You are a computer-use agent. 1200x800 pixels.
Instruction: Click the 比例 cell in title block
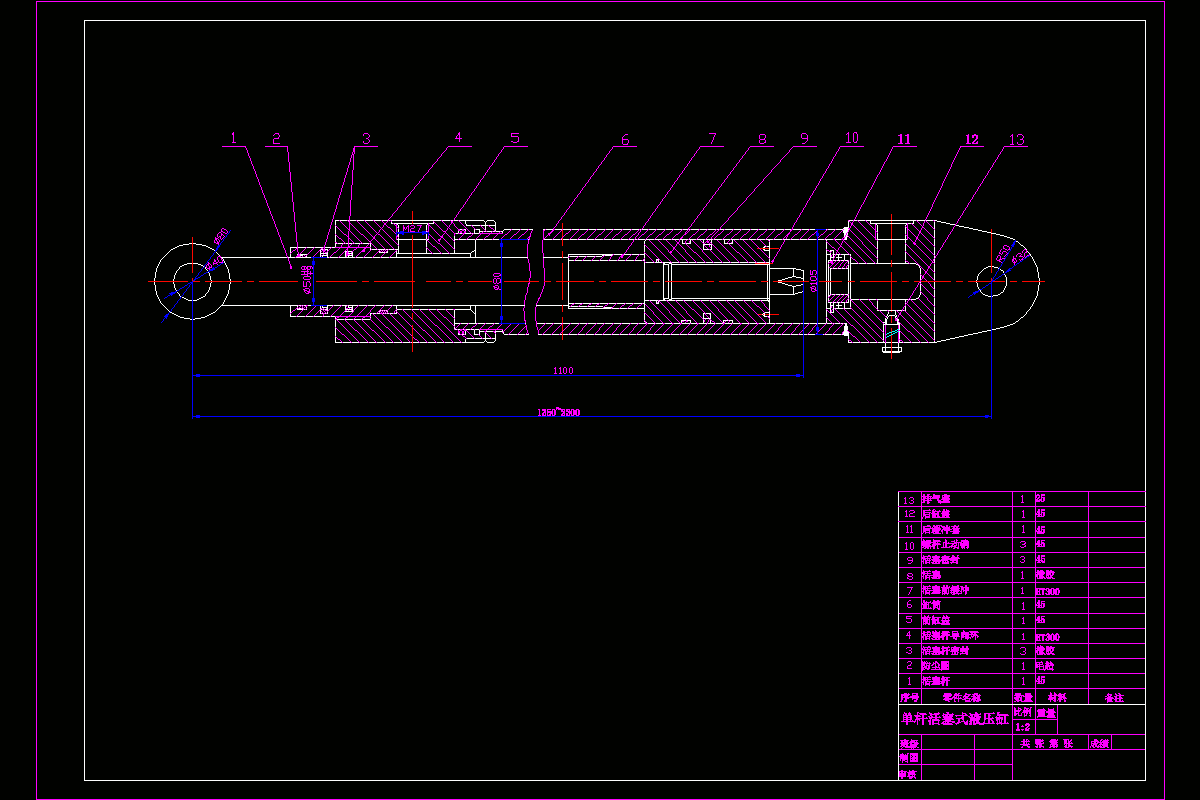pos(1023,712)
